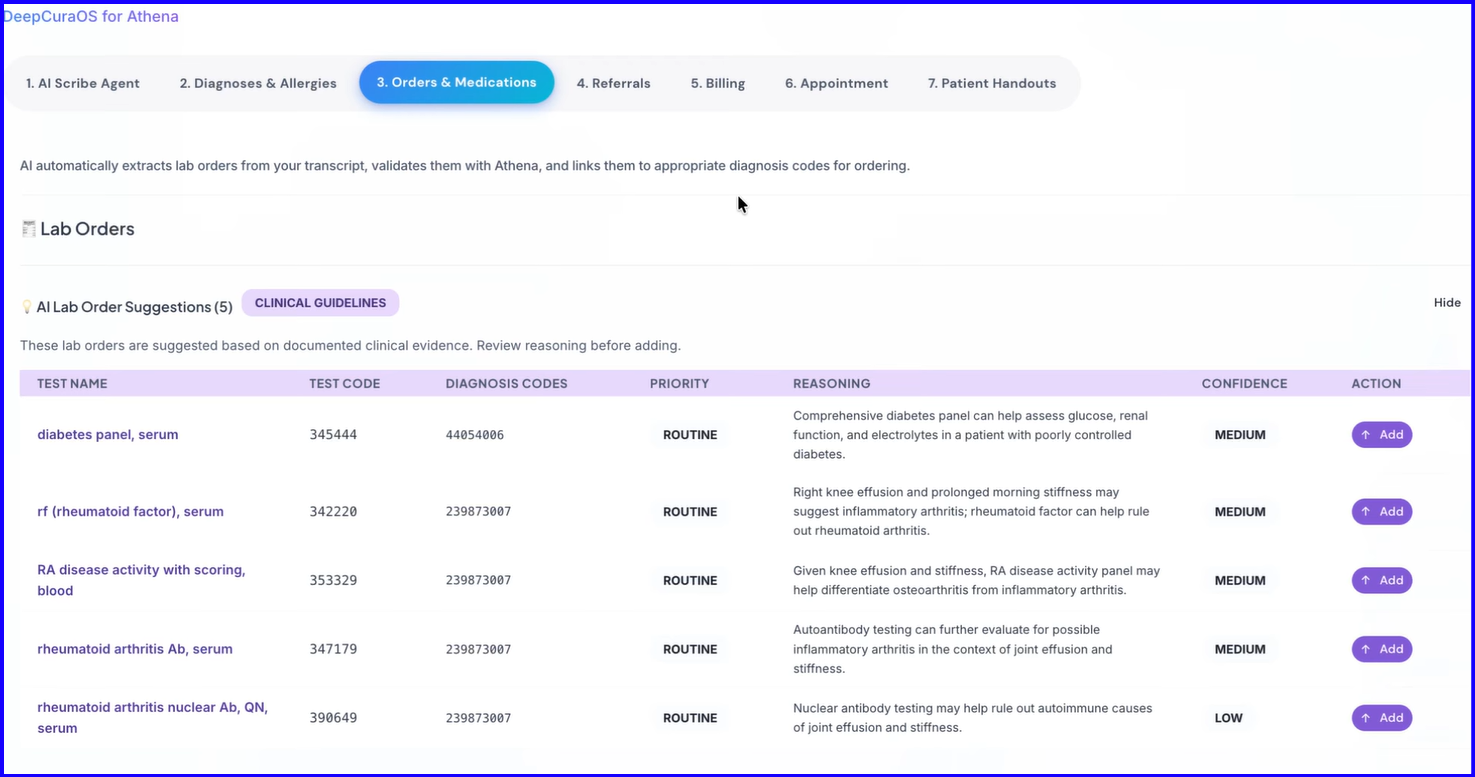Image resolution: width=1475 pixels, height=777 pixels.
Task: Open the rf (rheumatoid factor), serum link
Action: pos(130,512)
